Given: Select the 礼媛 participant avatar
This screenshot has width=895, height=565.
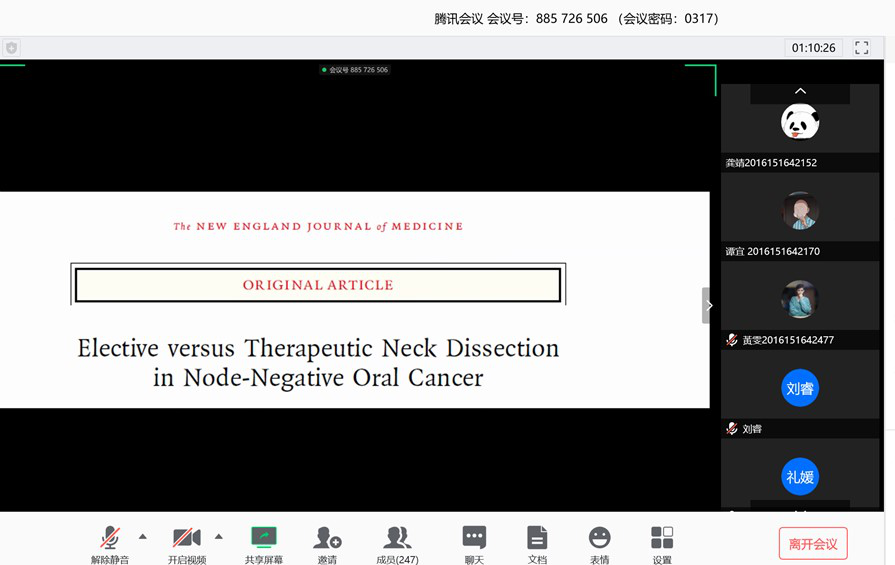Looking at the screenshot, I should coord(800,477).
